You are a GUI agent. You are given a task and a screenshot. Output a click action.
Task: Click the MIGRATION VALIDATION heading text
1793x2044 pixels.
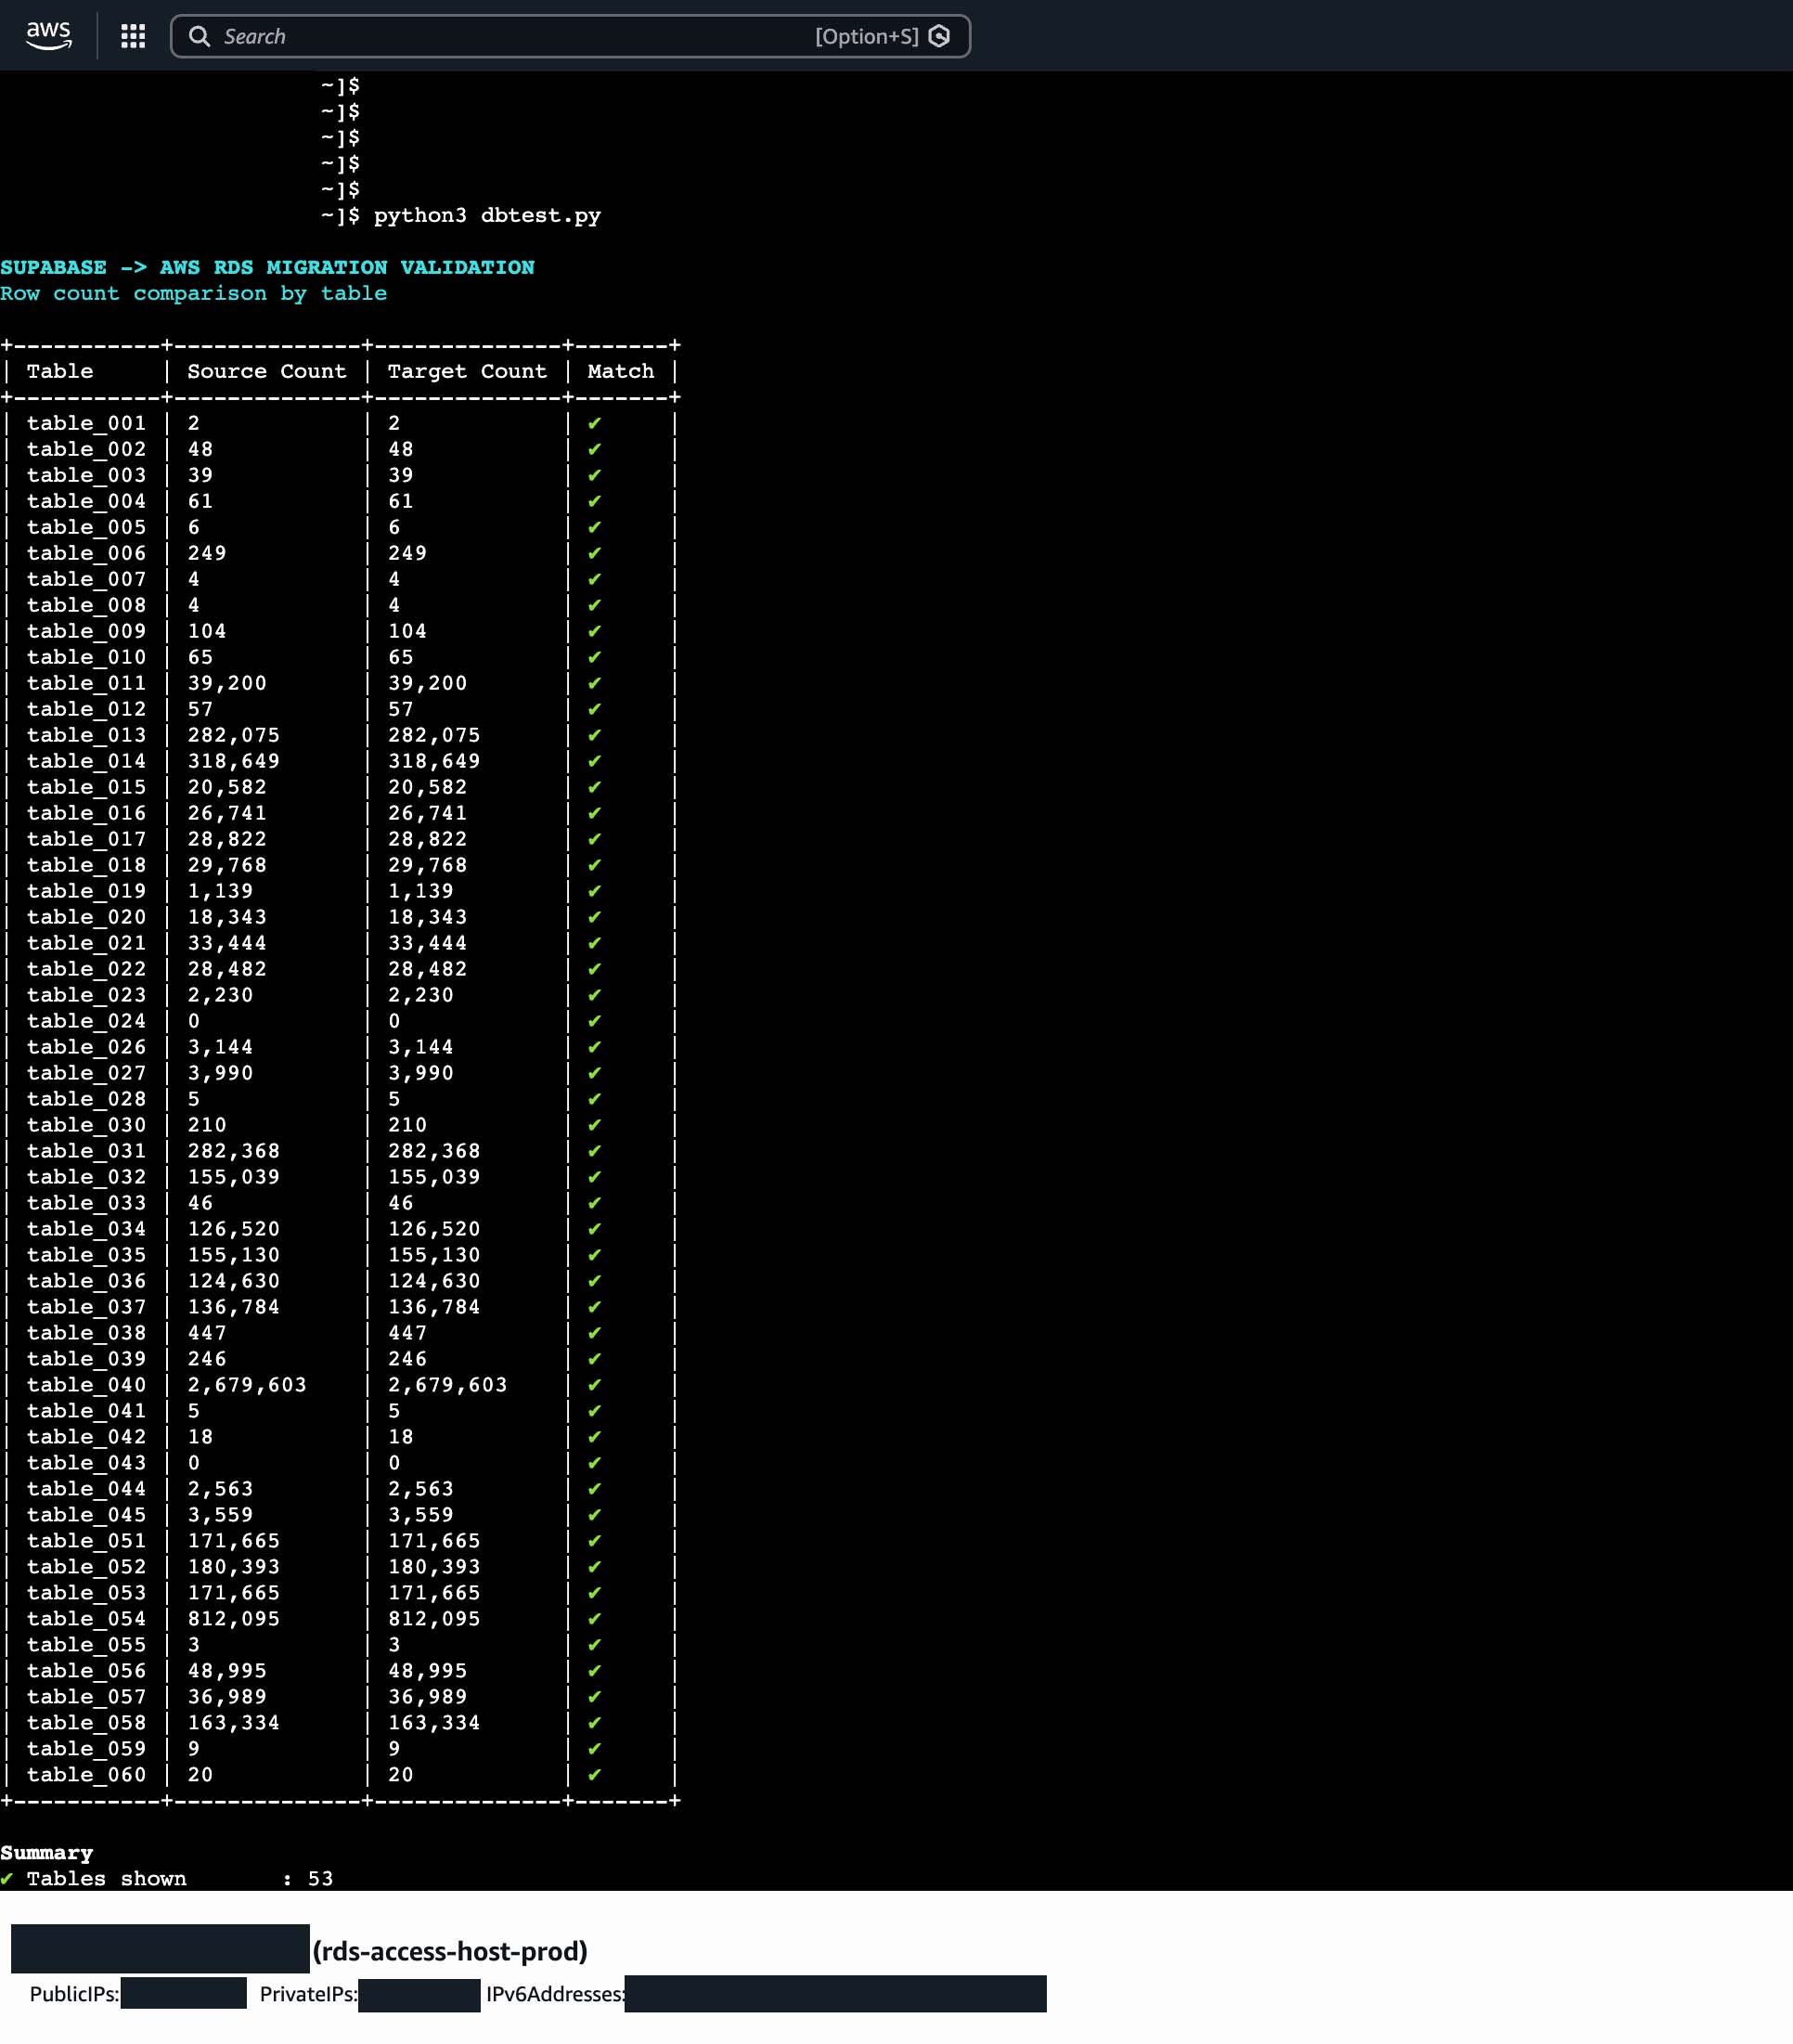[400, 267]
